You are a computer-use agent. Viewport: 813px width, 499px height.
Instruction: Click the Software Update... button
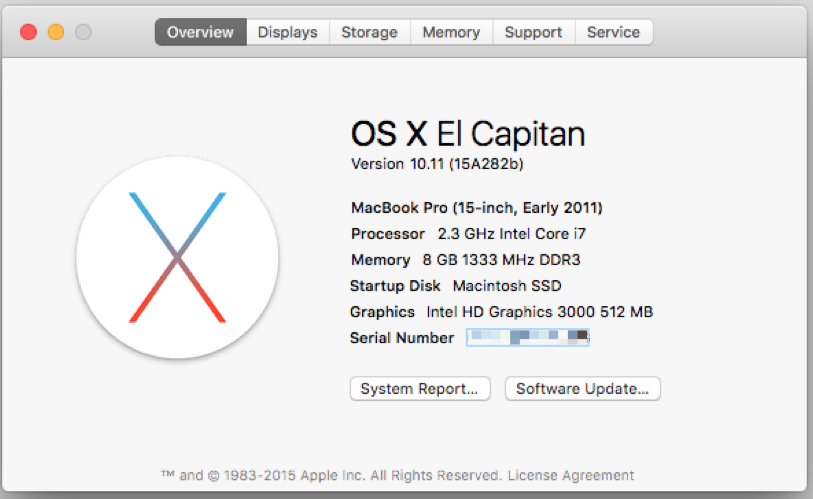tap(583, 389)
